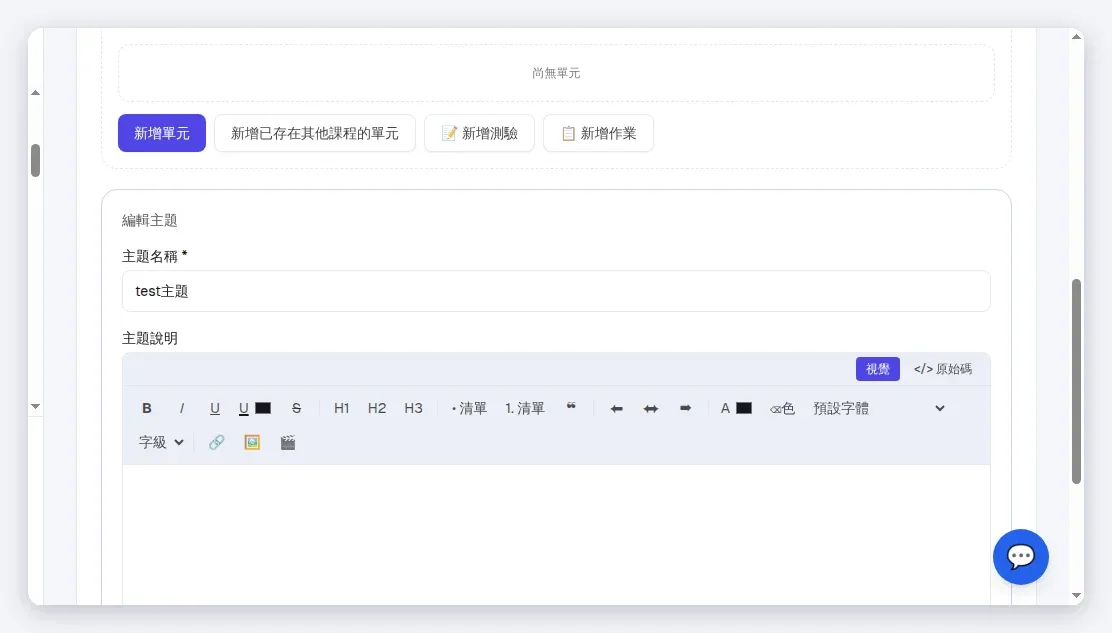Click the 主題說明 label

pos(150,338)
